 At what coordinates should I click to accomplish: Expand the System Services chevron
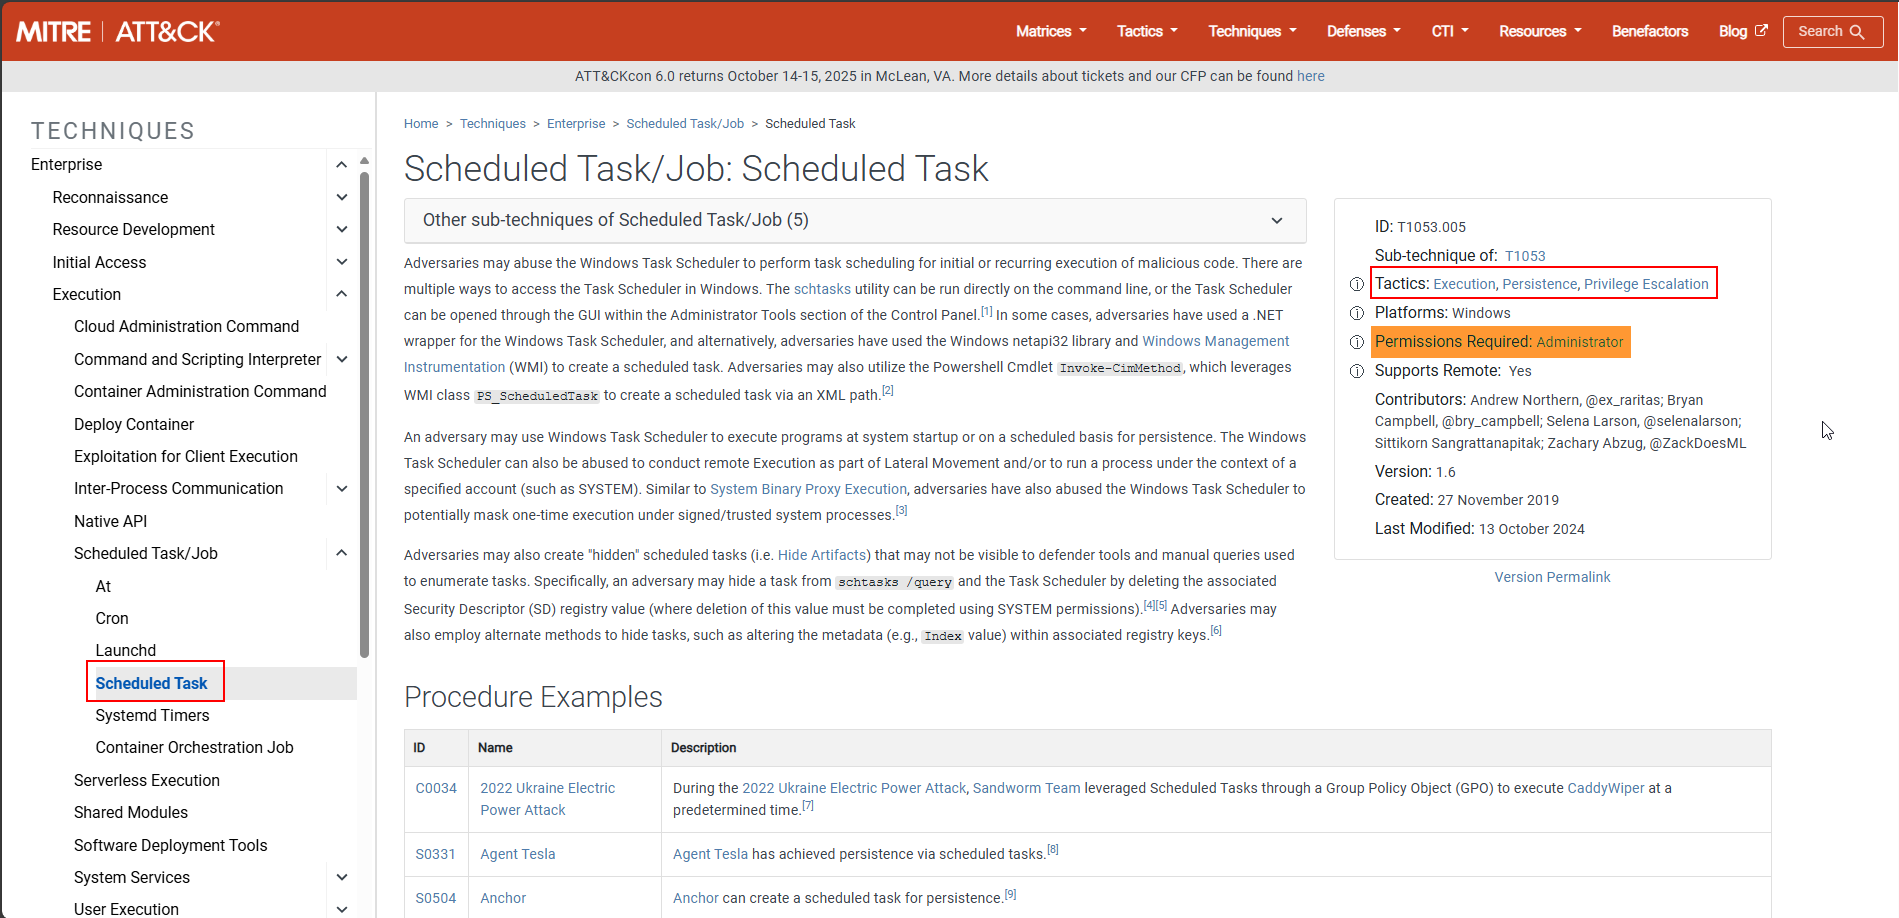pyautogui.click(x=341, y=877)
